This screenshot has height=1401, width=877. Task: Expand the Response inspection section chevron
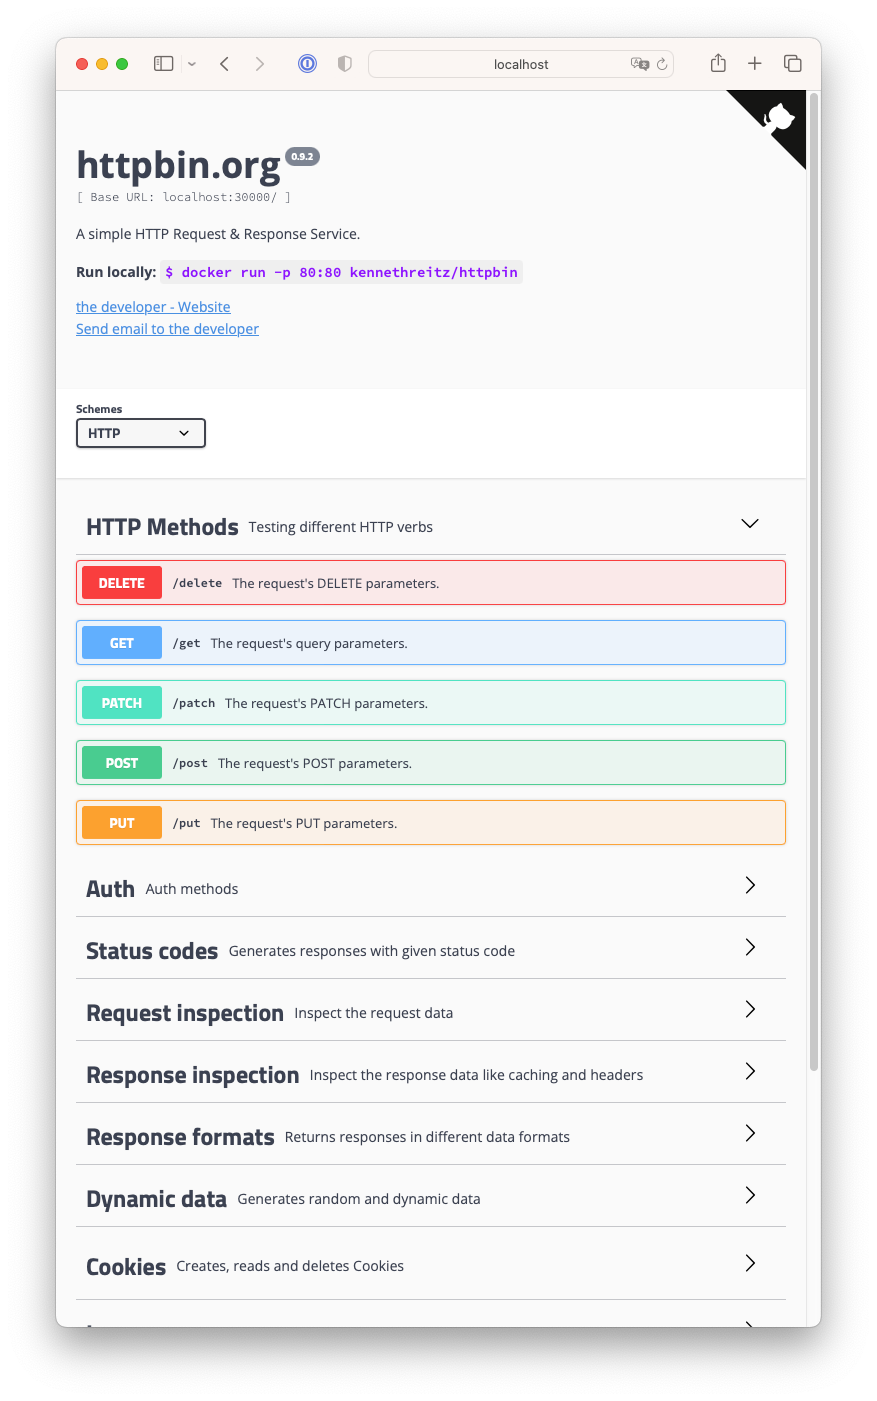(x=750, y=1071)
